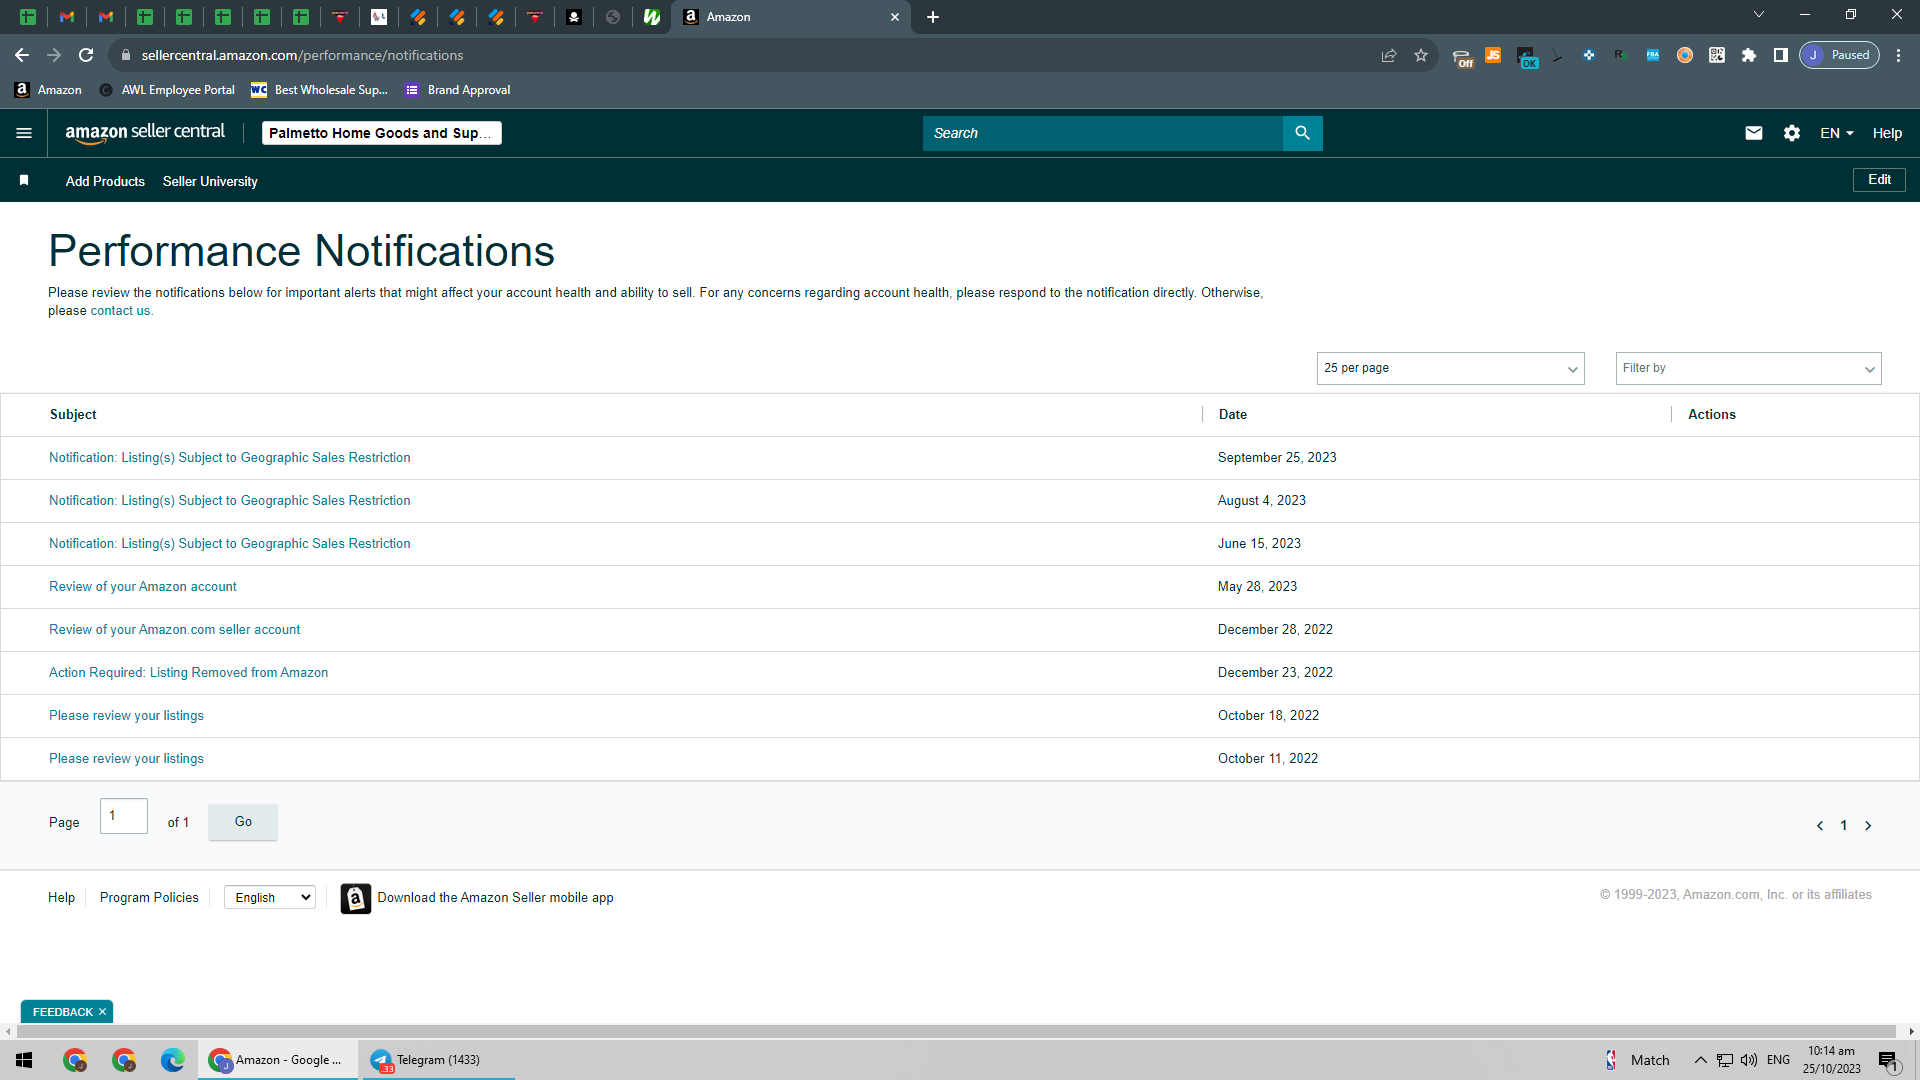Click Download the Amazon Seller mobile app
The image size is (1920, 1080).
pyautogui.click(x=495, y=898)
